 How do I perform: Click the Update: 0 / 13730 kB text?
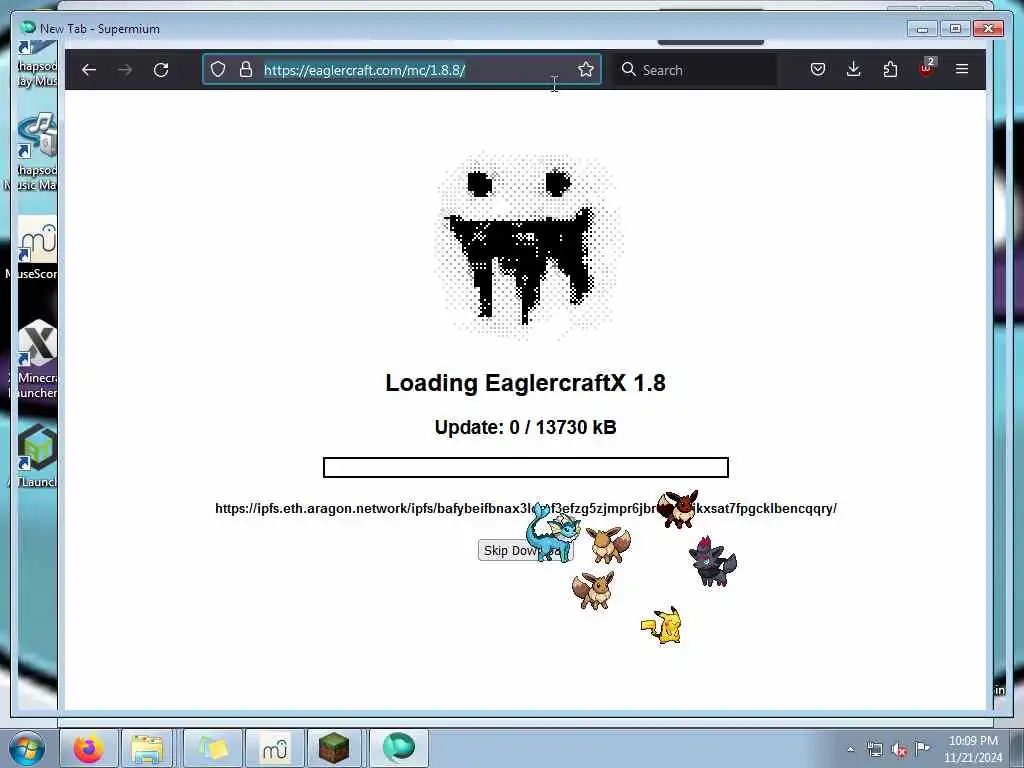[526, 428]
